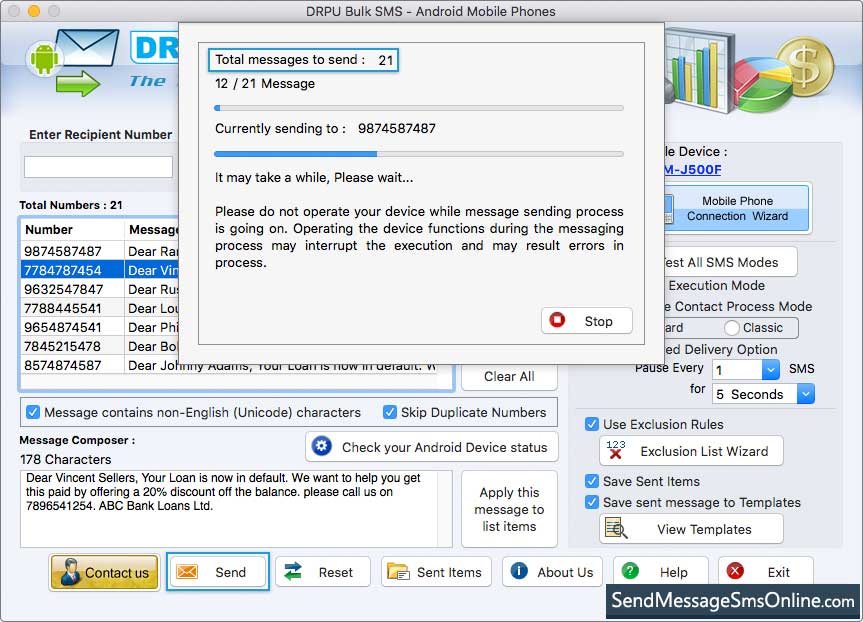Toggle the non-English Unicode characters checkbox

point(33,412)
